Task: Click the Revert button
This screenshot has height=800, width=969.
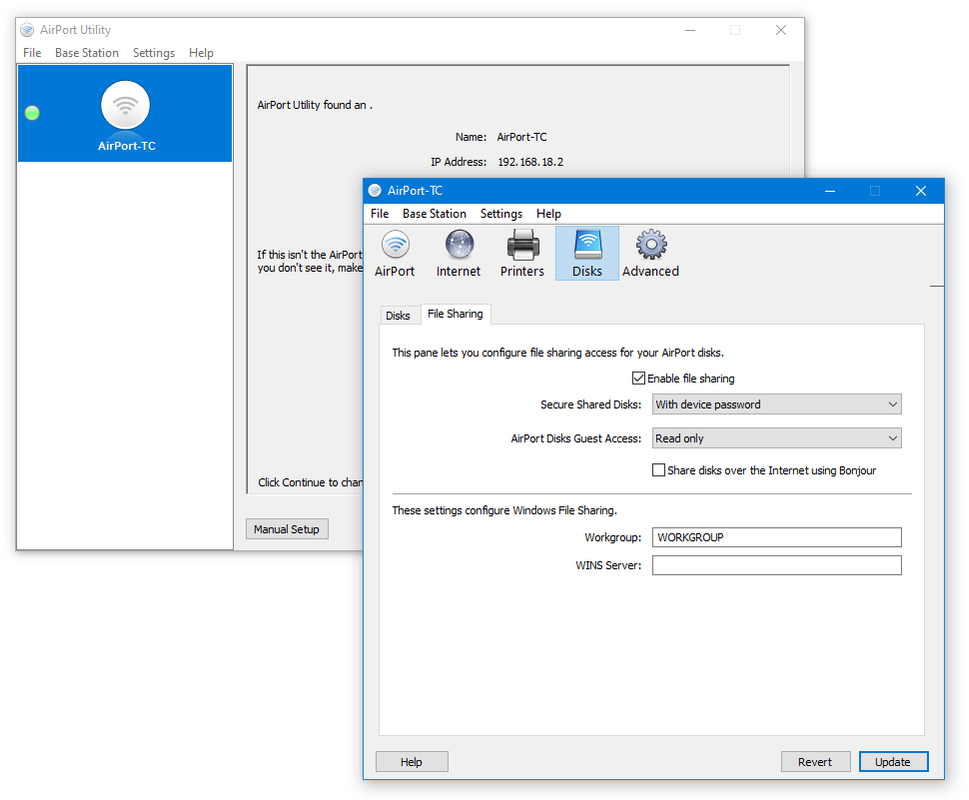Action: click(815, 762)
